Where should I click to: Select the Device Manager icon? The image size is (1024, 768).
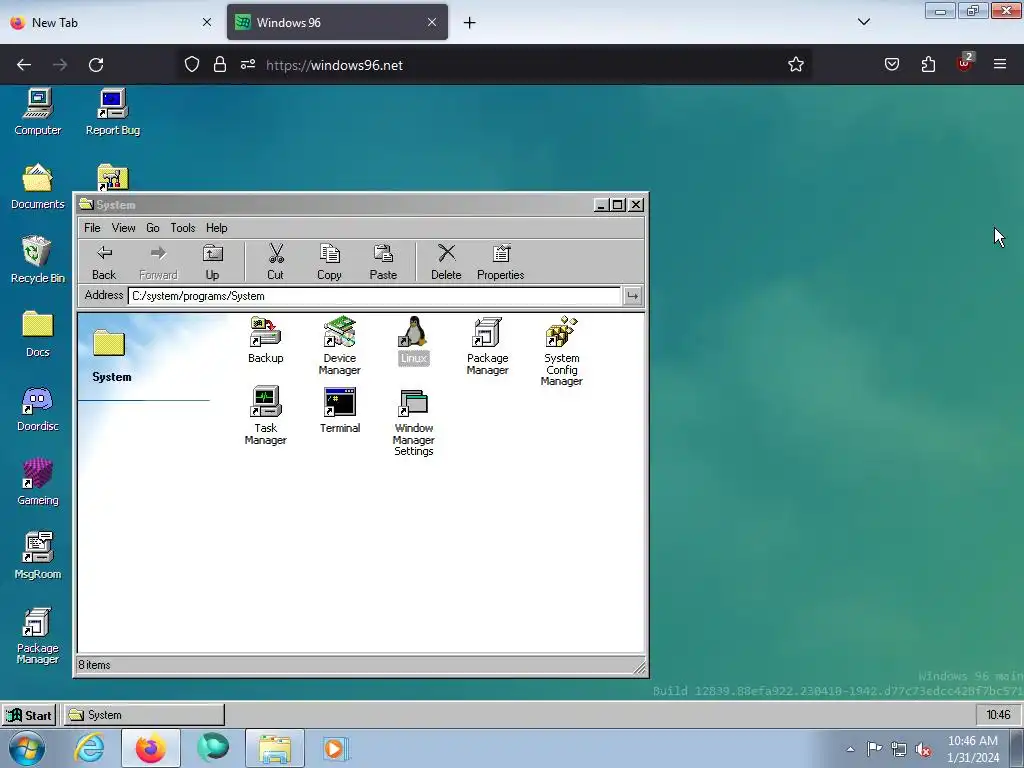pyautogui.click(x=340, y=345)
